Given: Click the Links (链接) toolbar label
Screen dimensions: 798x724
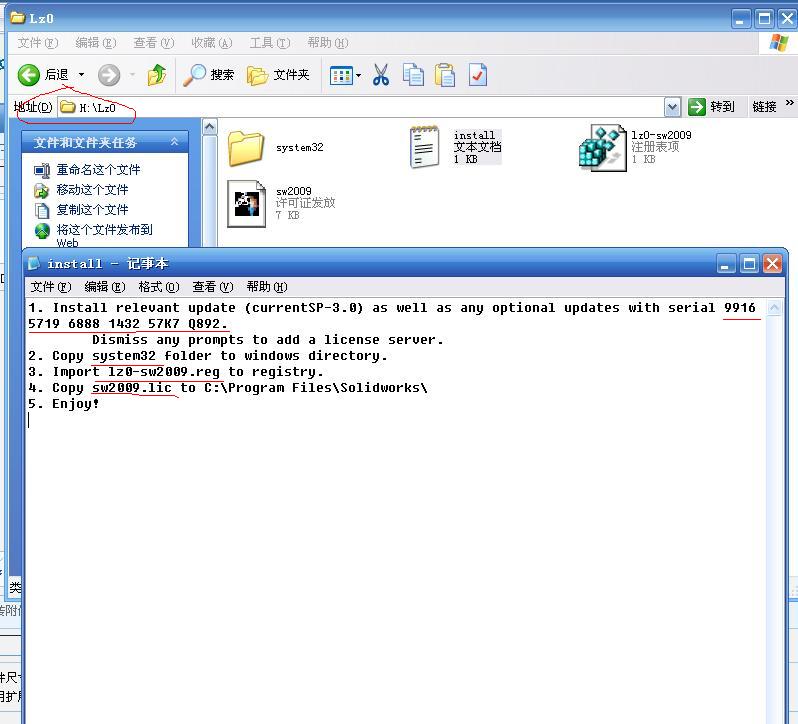Looking at the screenshot, I should (764, 107).
